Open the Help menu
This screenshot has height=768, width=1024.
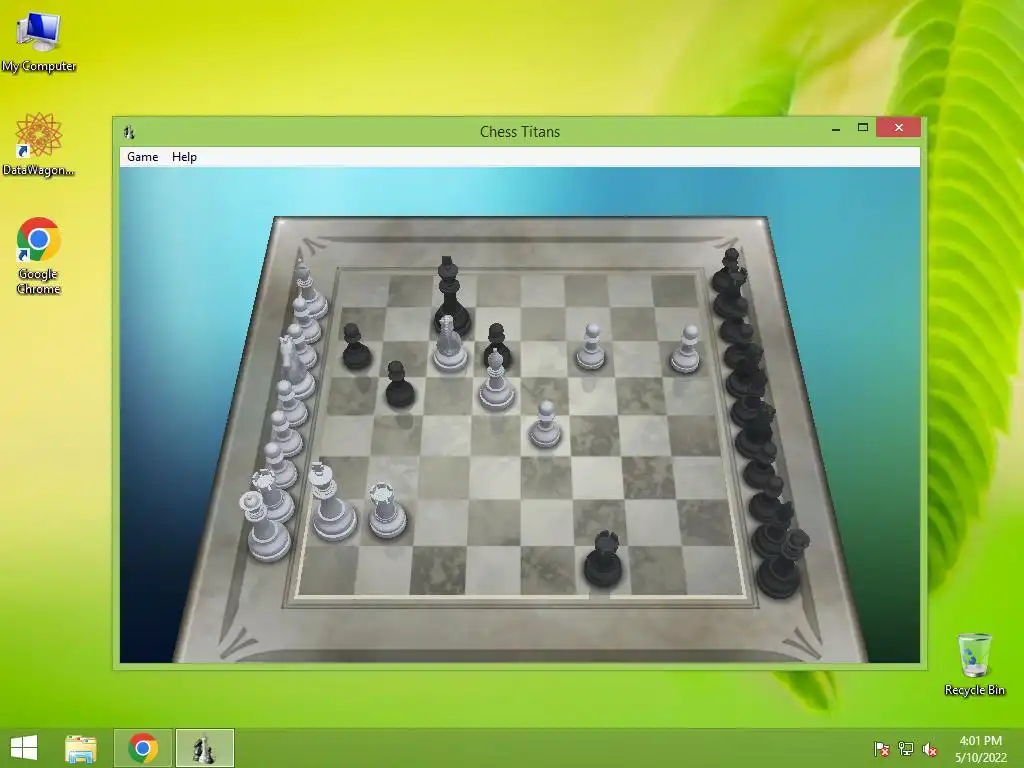184,157
